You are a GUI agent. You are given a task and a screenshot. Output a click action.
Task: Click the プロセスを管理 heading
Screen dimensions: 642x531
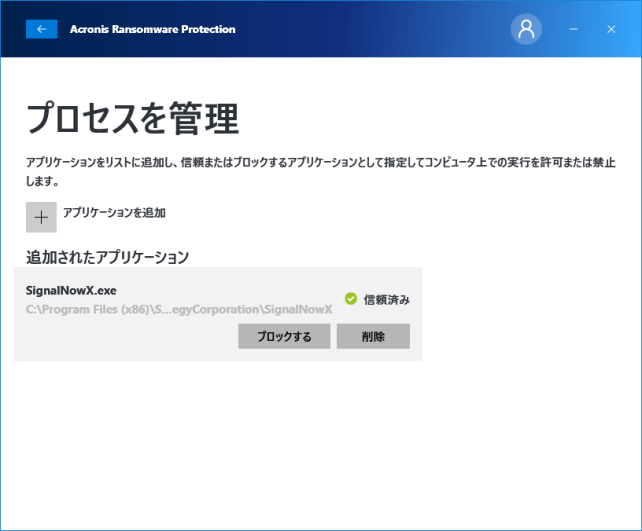point(133,119)
